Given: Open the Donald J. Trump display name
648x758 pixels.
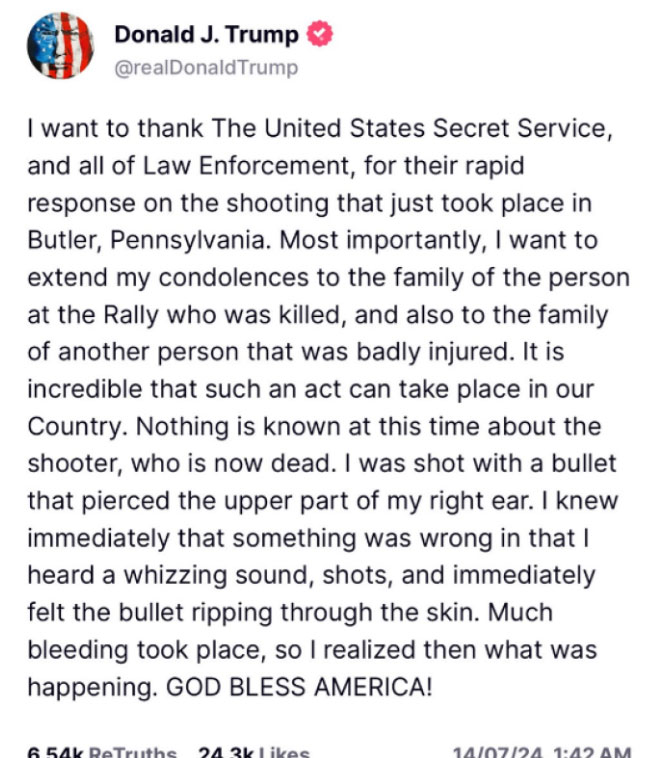Looking at the screenshot, I should tap(206, 35).
